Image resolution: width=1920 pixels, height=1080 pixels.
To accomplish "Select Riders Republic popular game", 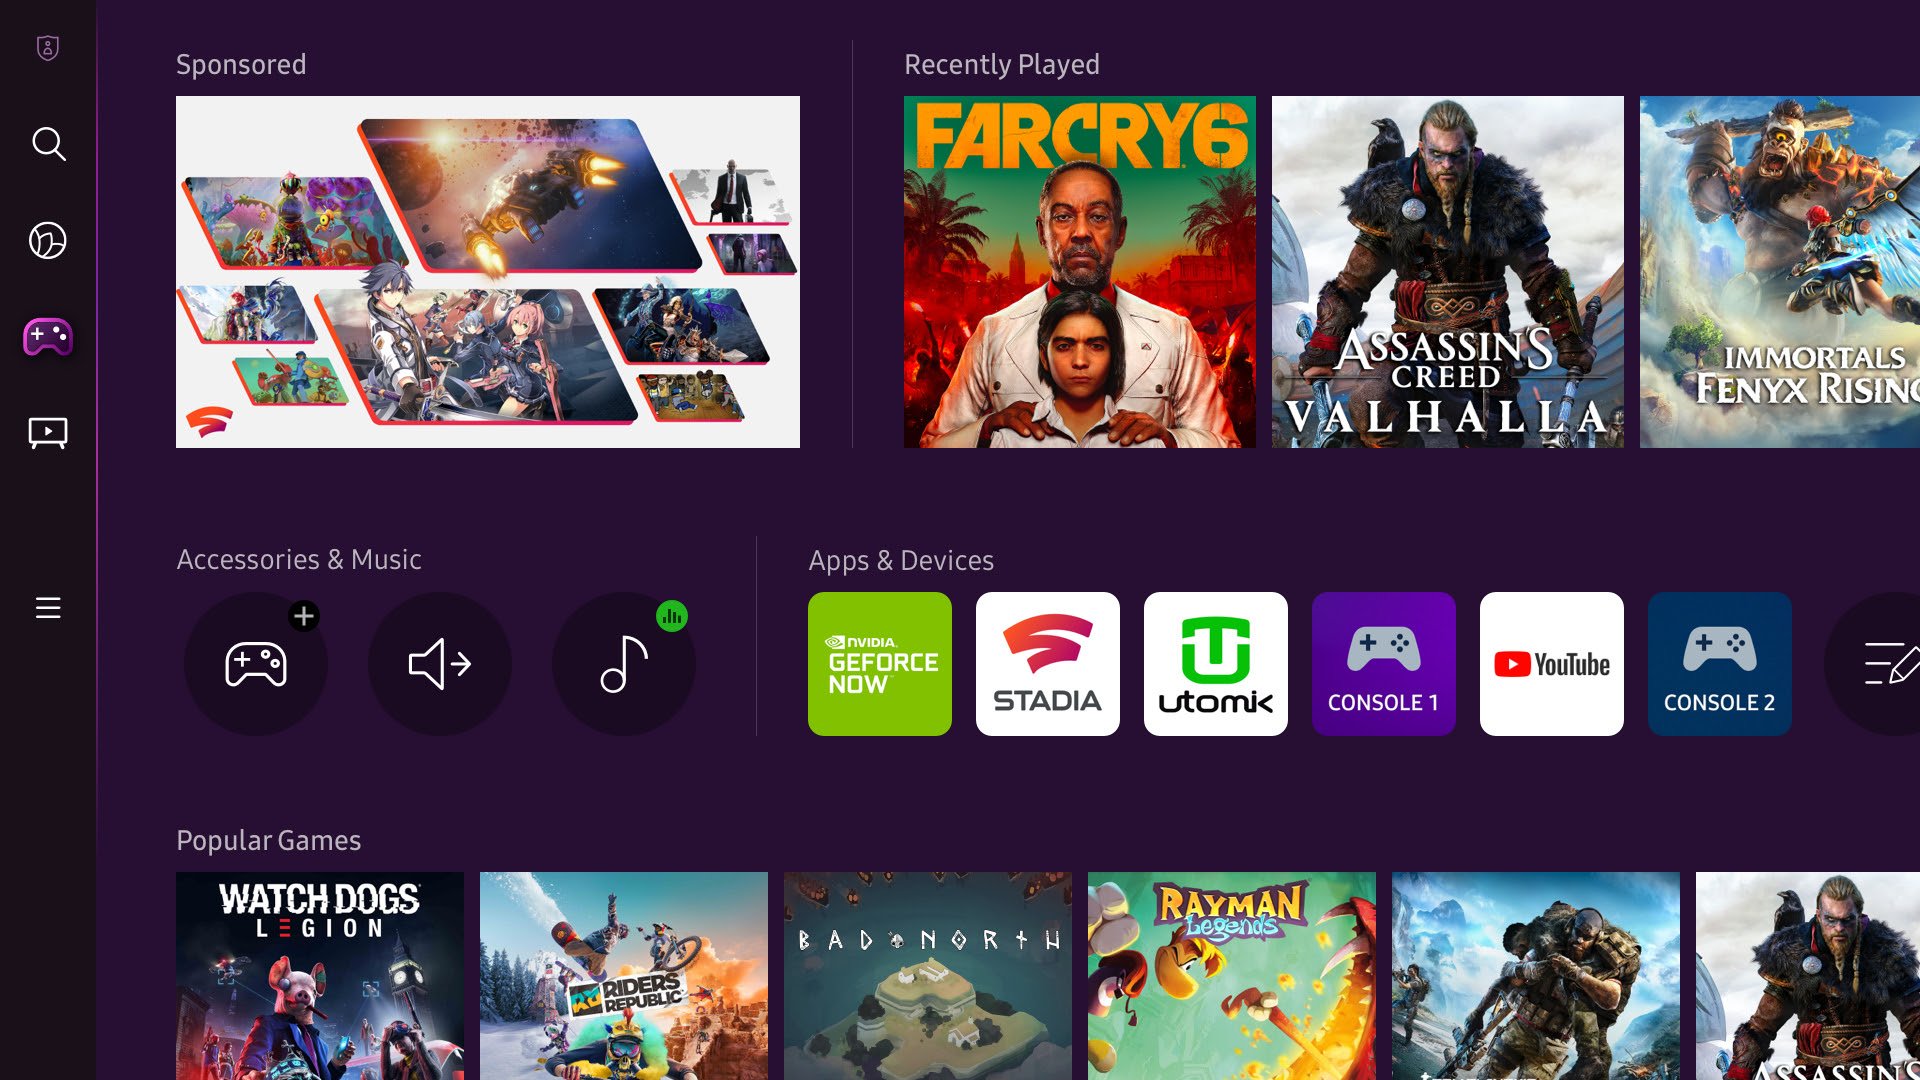I will (624, 976).
